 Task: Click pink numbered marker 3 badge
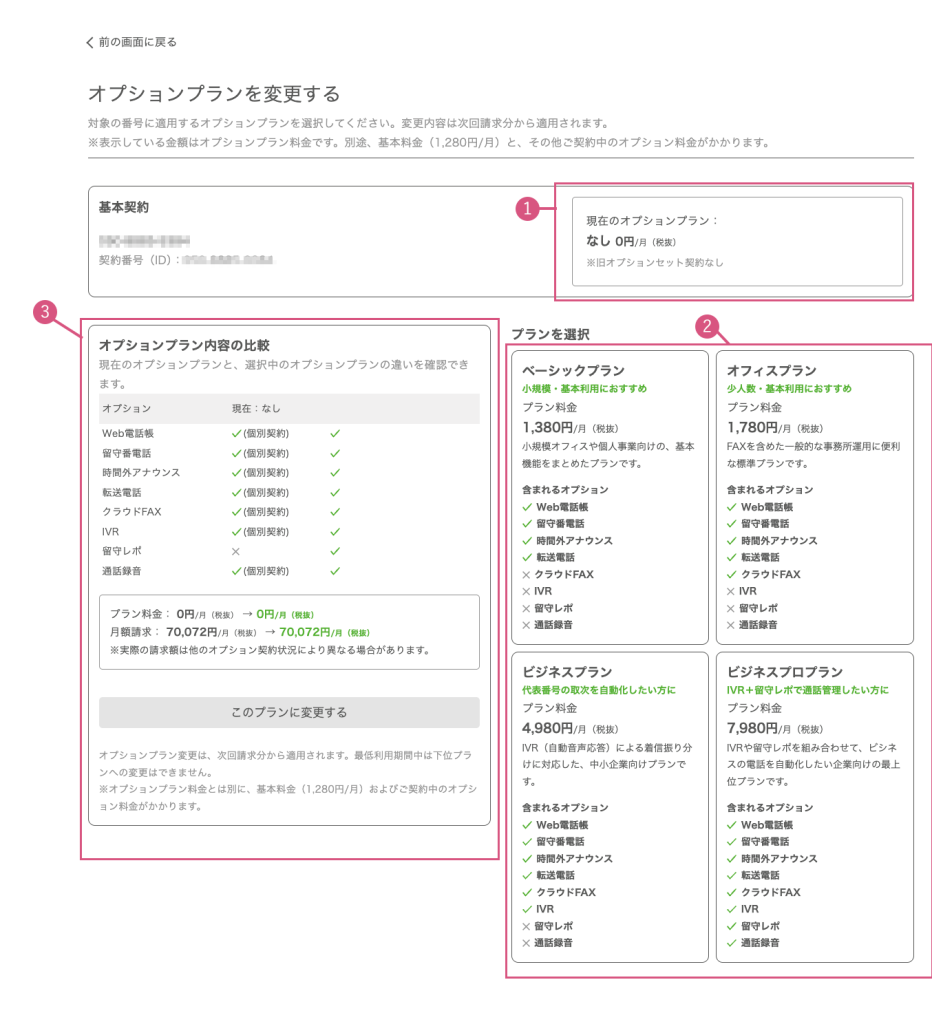point(44,312)
